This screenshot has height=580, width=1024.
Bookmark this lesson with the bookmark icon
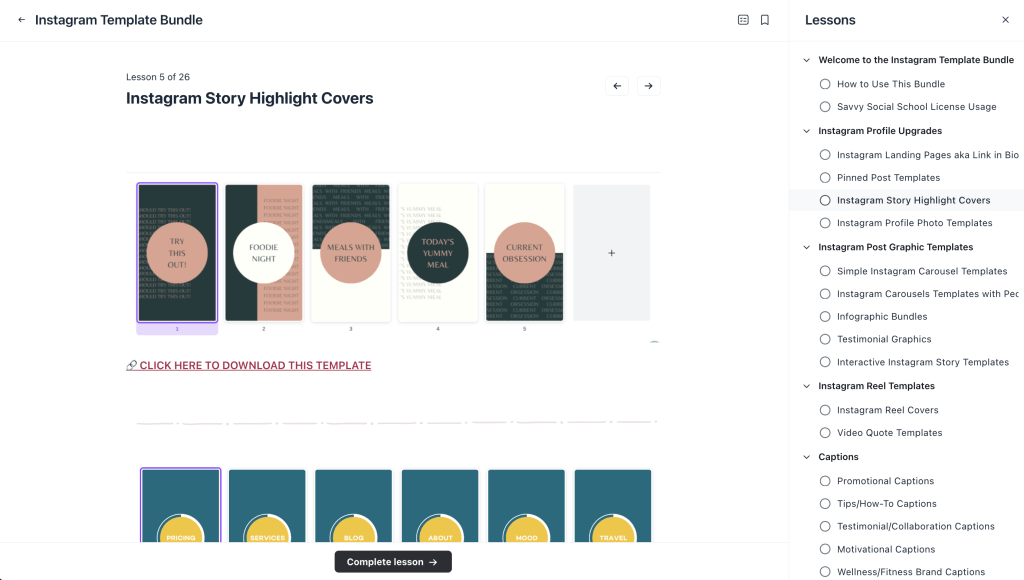pyautogui.click(x=765, y=20)
